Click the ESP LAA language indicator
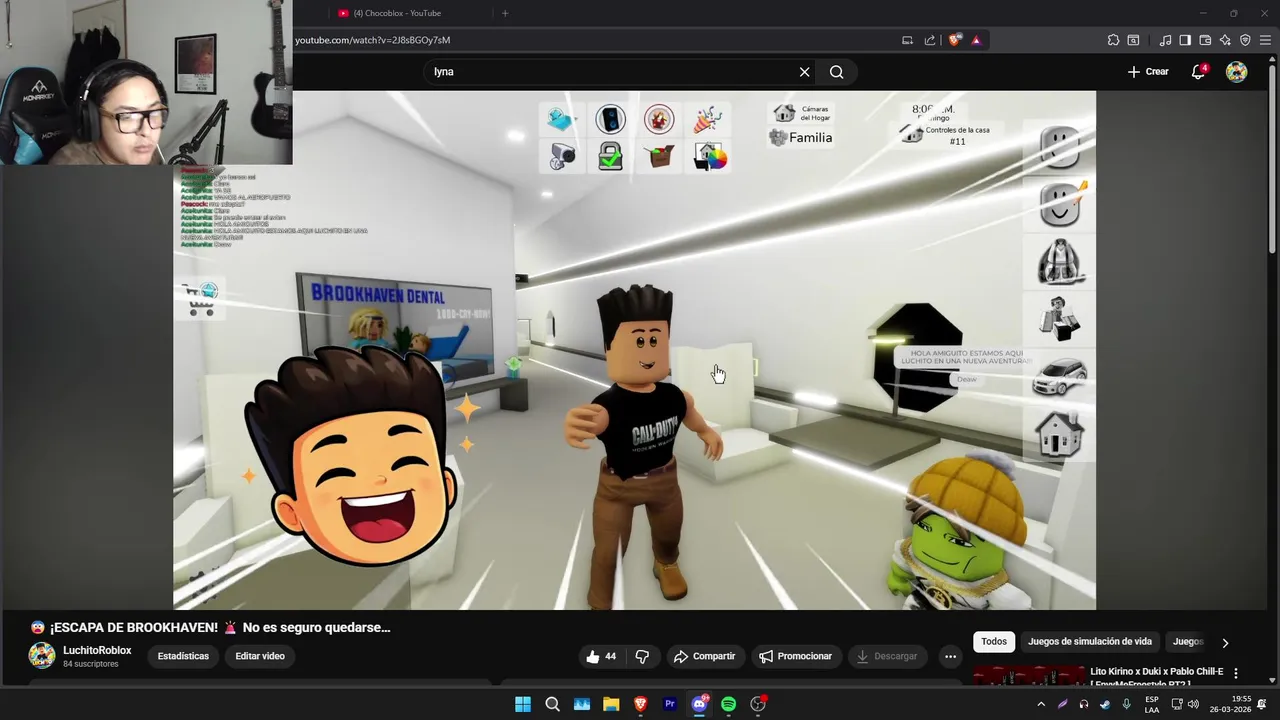The height and width of the screenshot is (720, 1280). 1152,704
